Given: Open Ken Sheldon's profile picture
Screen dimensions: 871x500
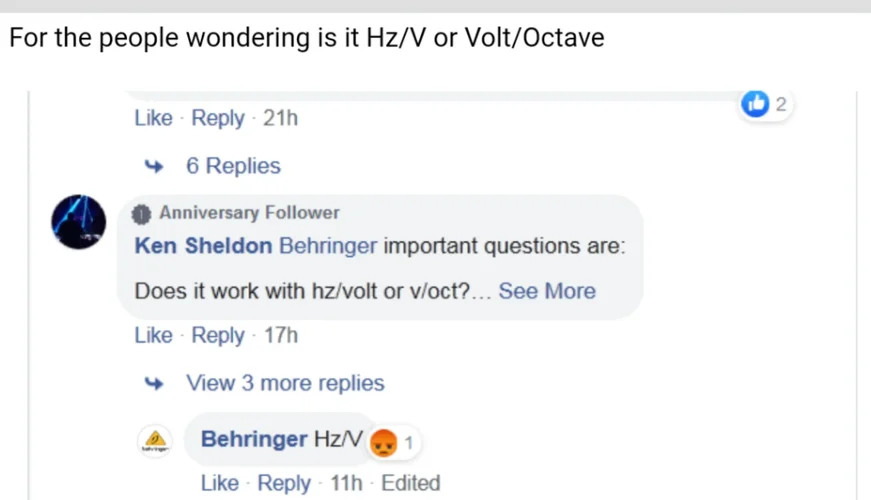Looking at the screenshot, I should point(78,222).
